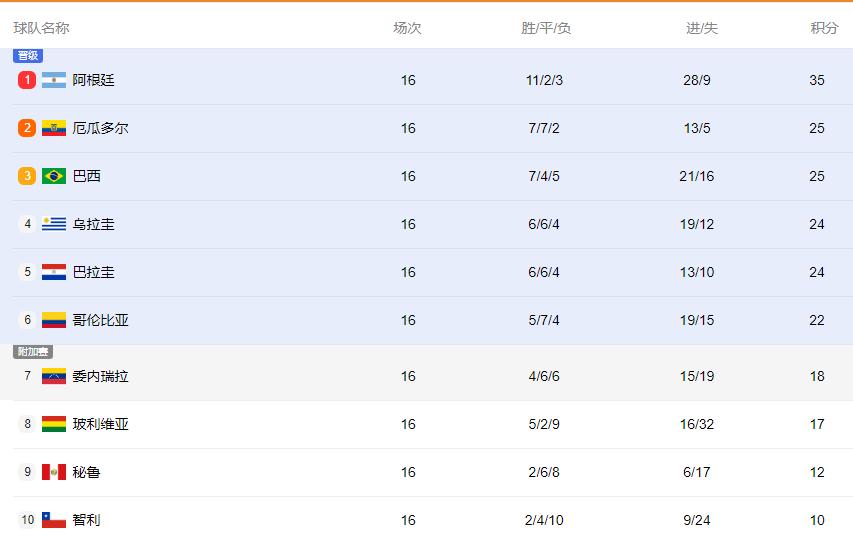Click the red rank 1 badge
The width and height of the screenshot is (853, 543).
pyautogui.click(x=27, y=80)
